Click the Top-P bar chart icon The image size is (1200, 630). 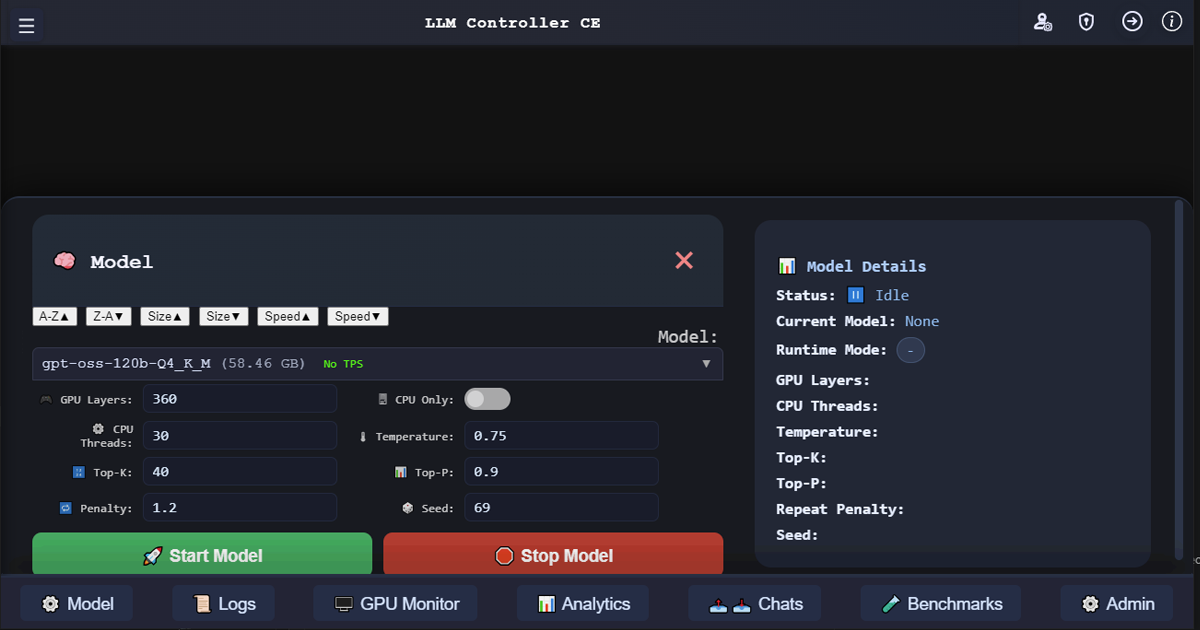(x=401, y=471)
